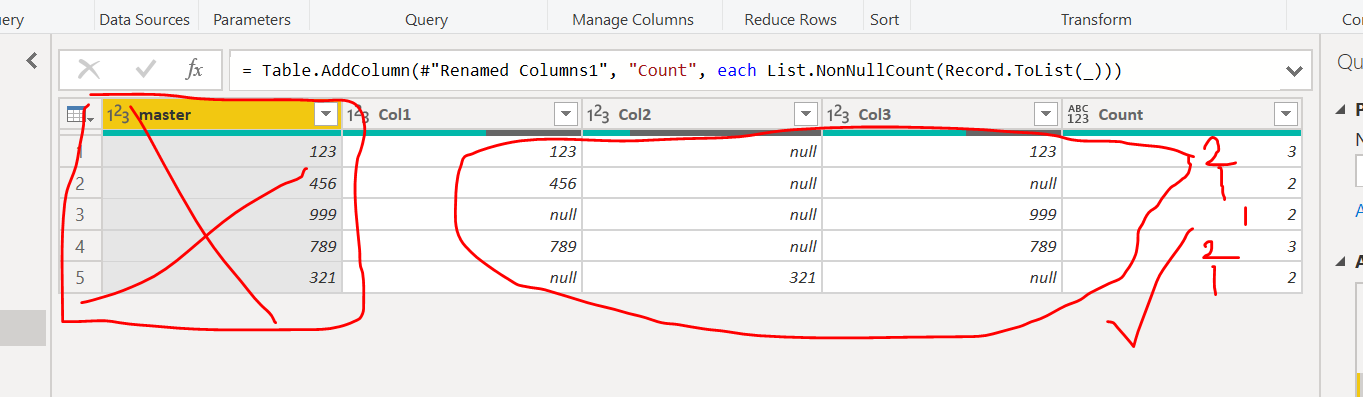Select row number 5 in the grid
This screenshot has height=397, width=1363.
(x=80, y=278)
